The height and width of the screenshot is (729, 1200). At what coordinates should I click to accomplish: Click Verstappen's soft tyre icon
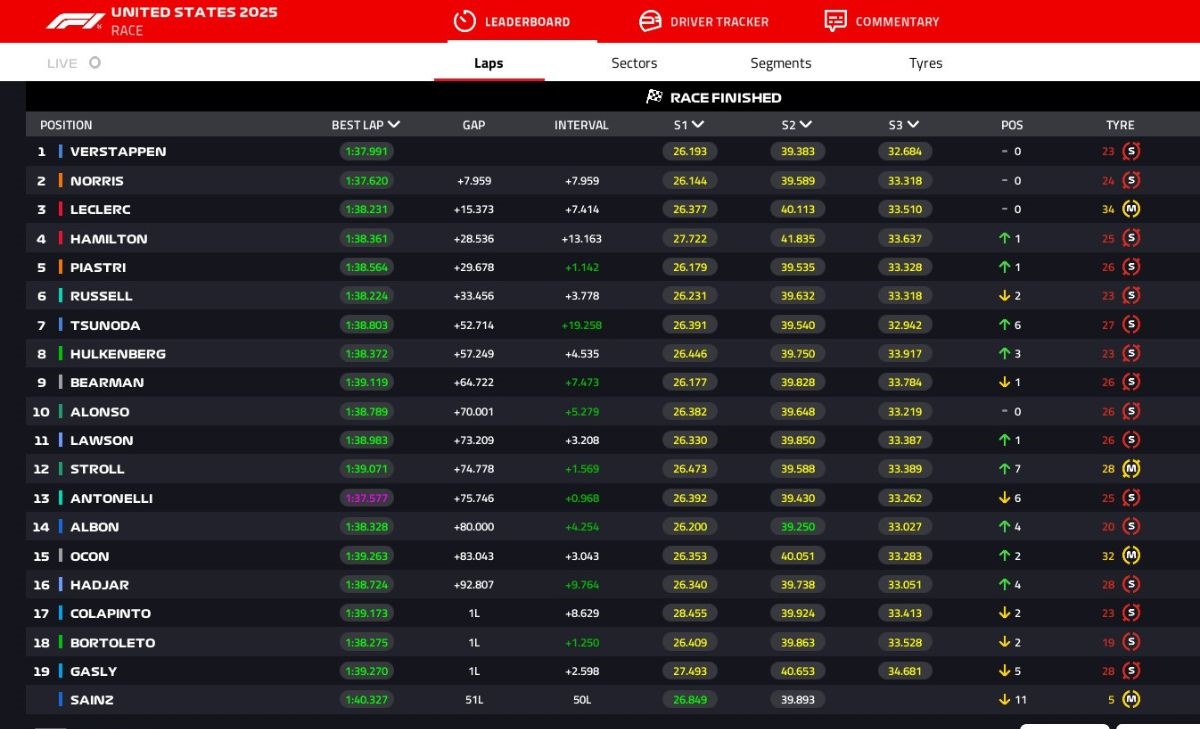(x=1131, y=152)
